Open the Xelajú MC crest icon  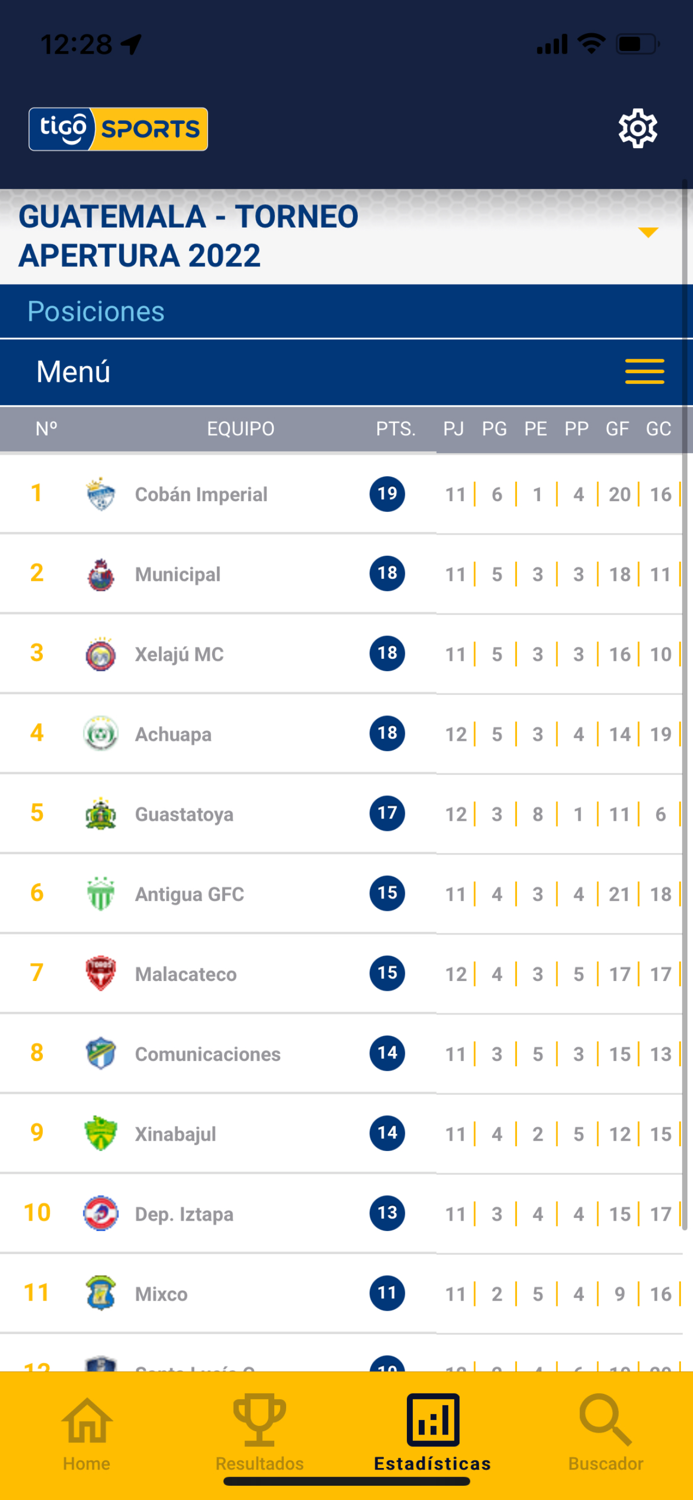(100, 653)
